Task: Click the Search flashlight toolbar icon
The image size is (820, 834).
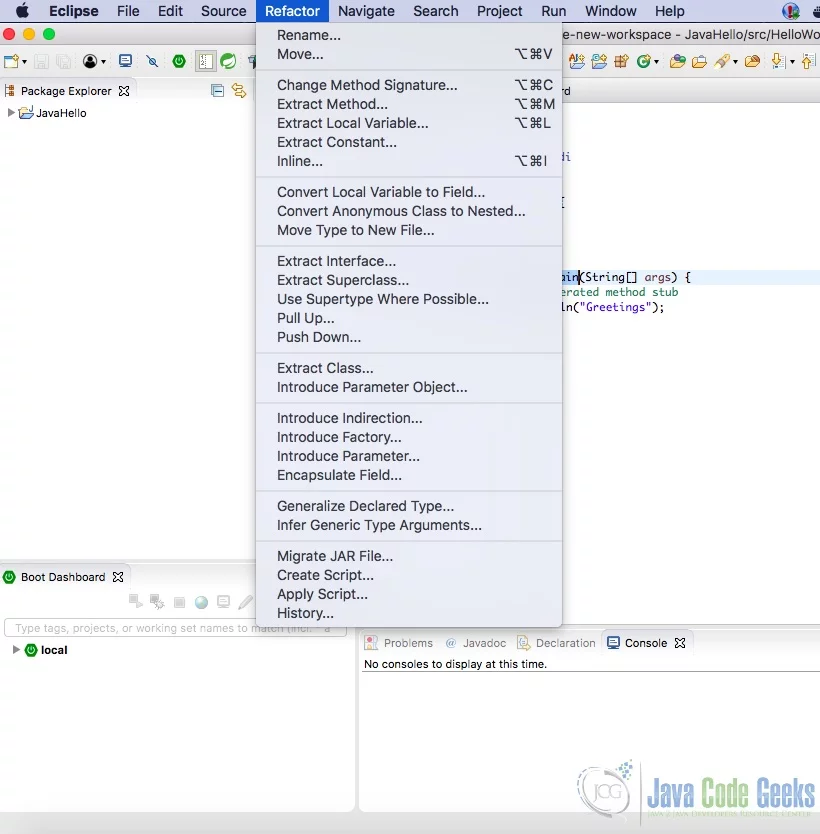Action: [x=722, y=62]
